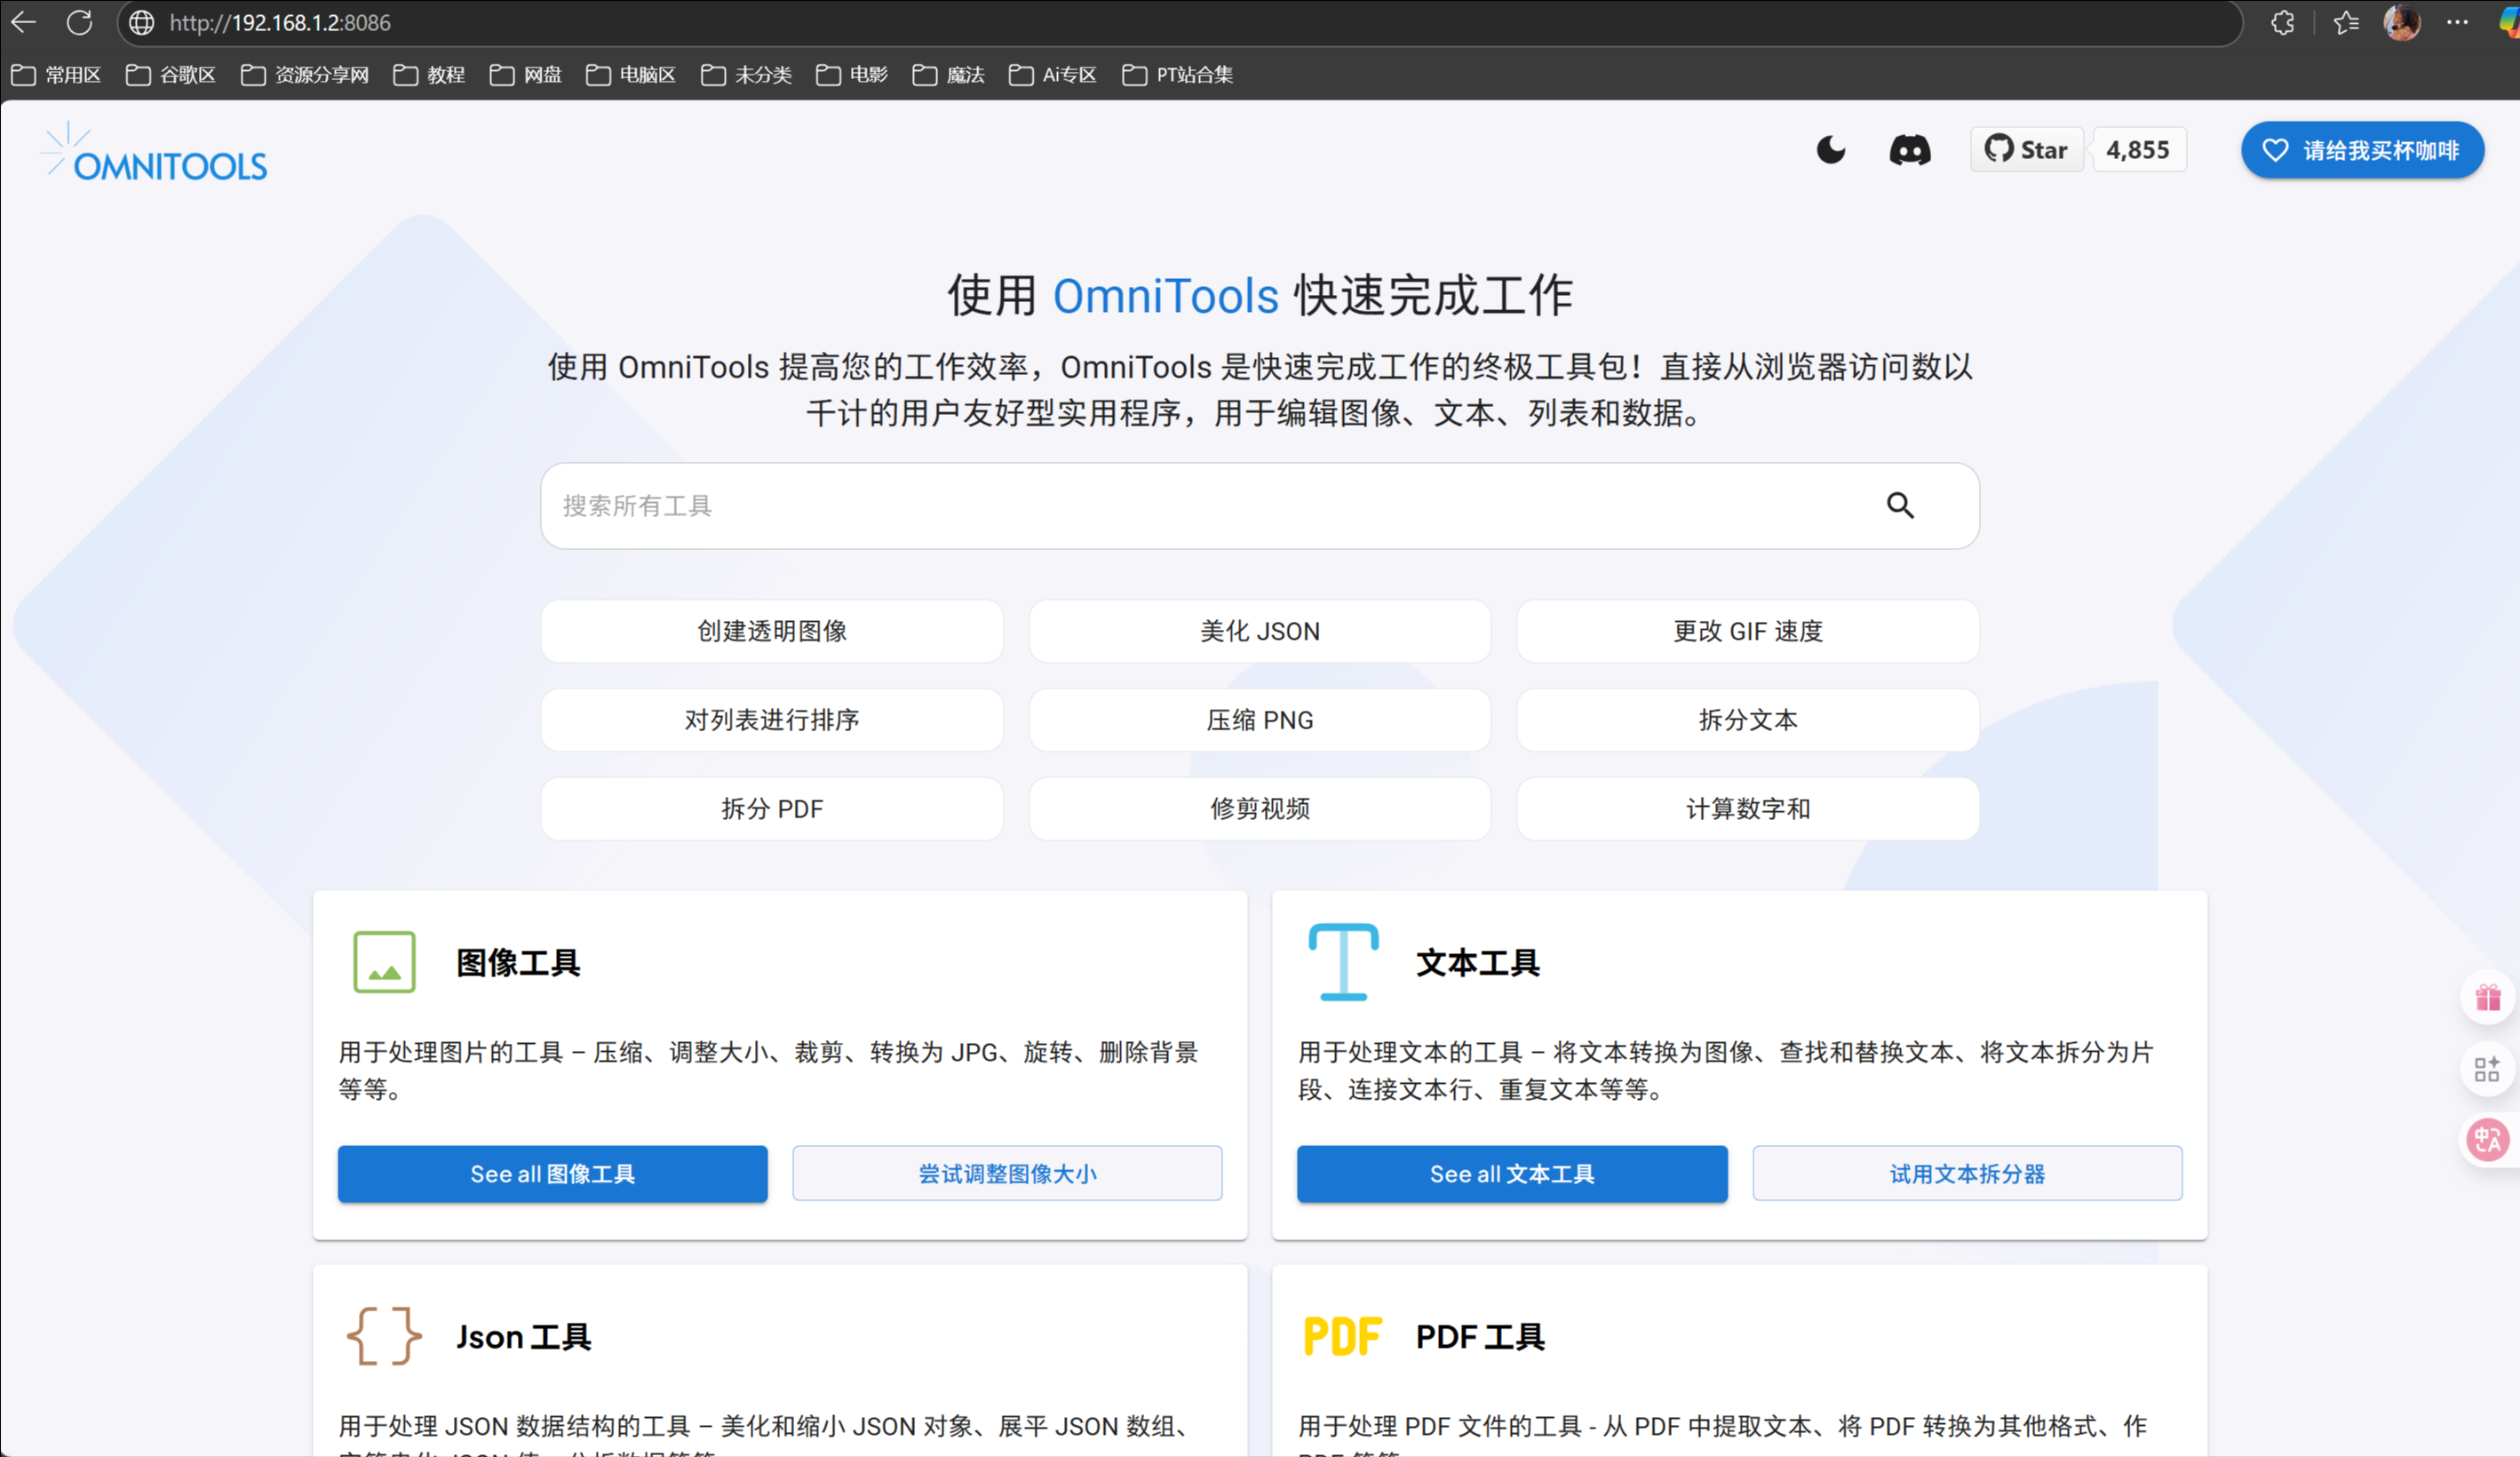Open the 常用区 bookmarks folder
The image size is (2520, 1457).
coord(56,75)
